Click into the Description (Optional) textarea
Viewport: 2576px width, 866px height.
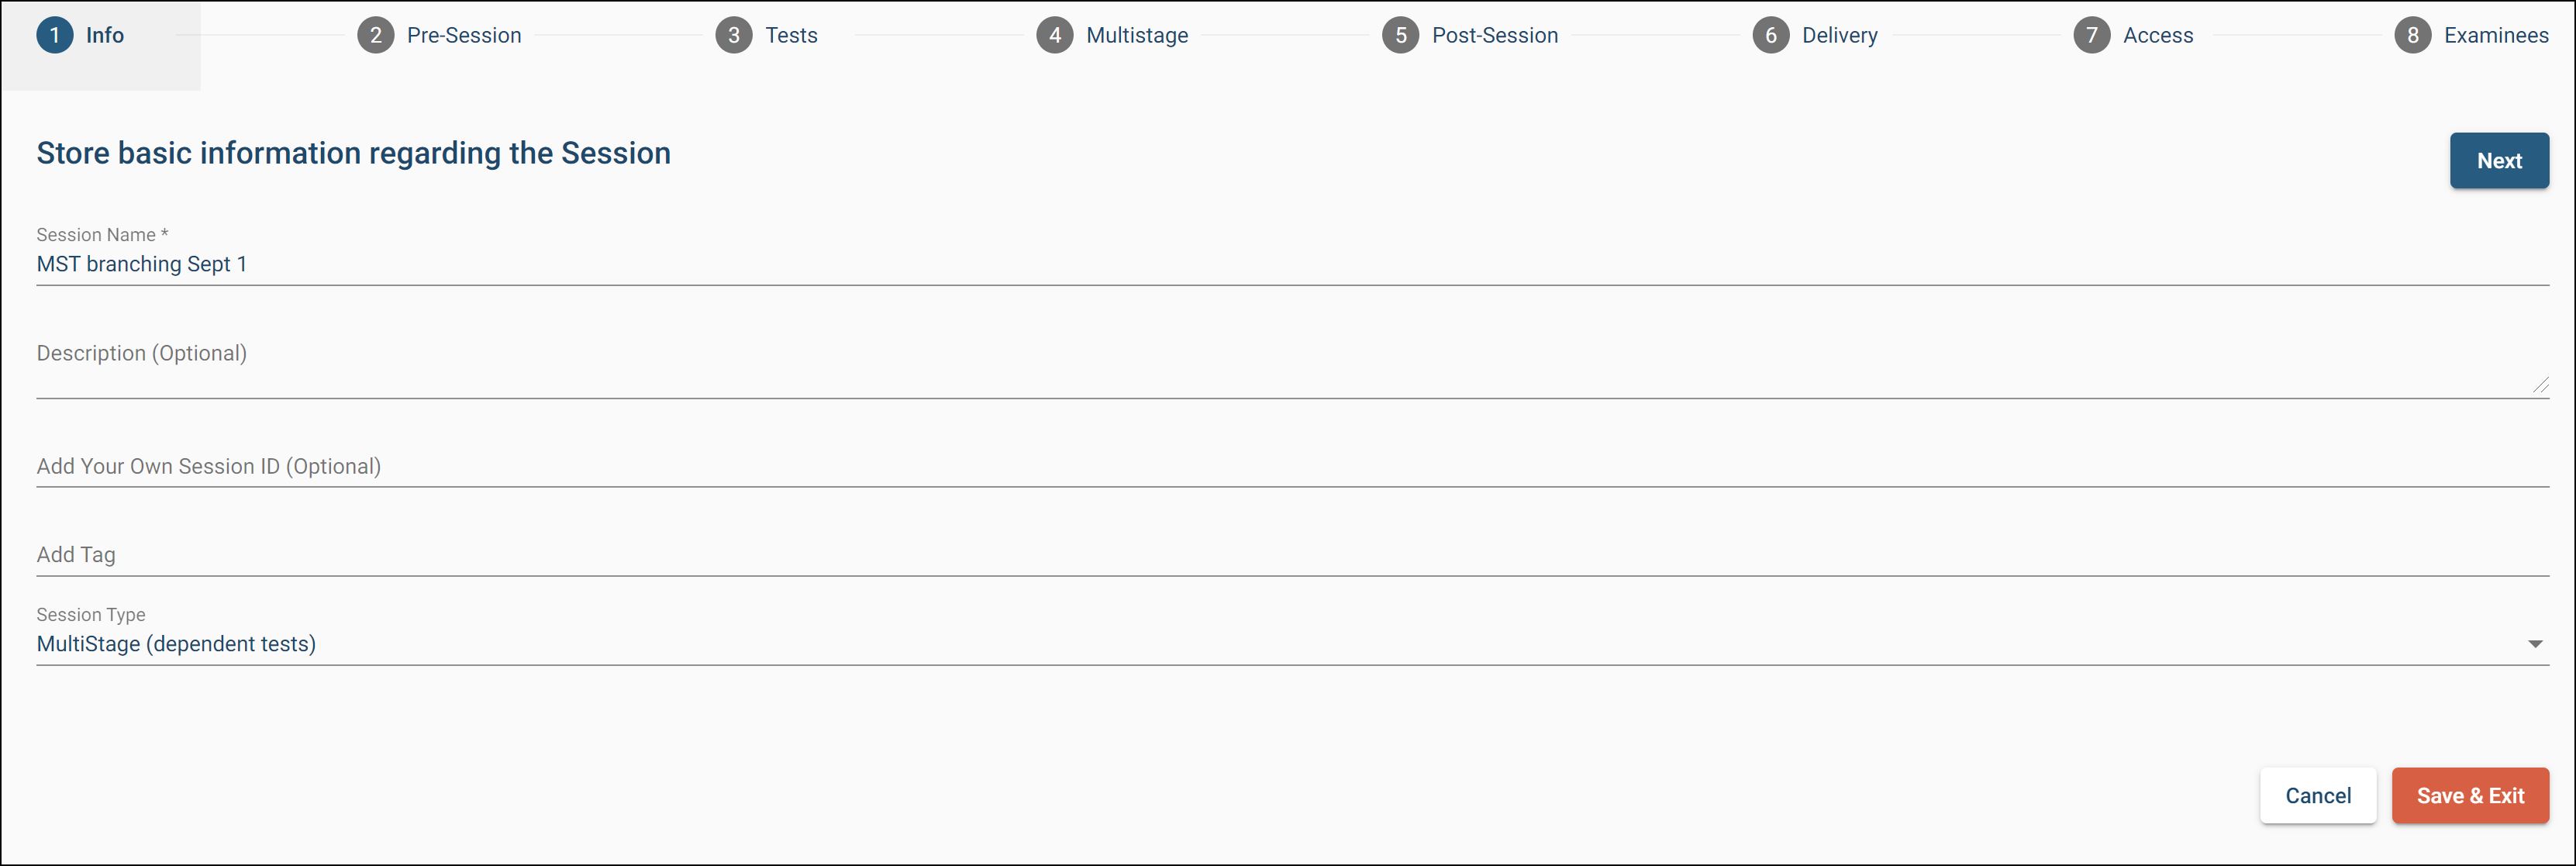pos(1200,365)
